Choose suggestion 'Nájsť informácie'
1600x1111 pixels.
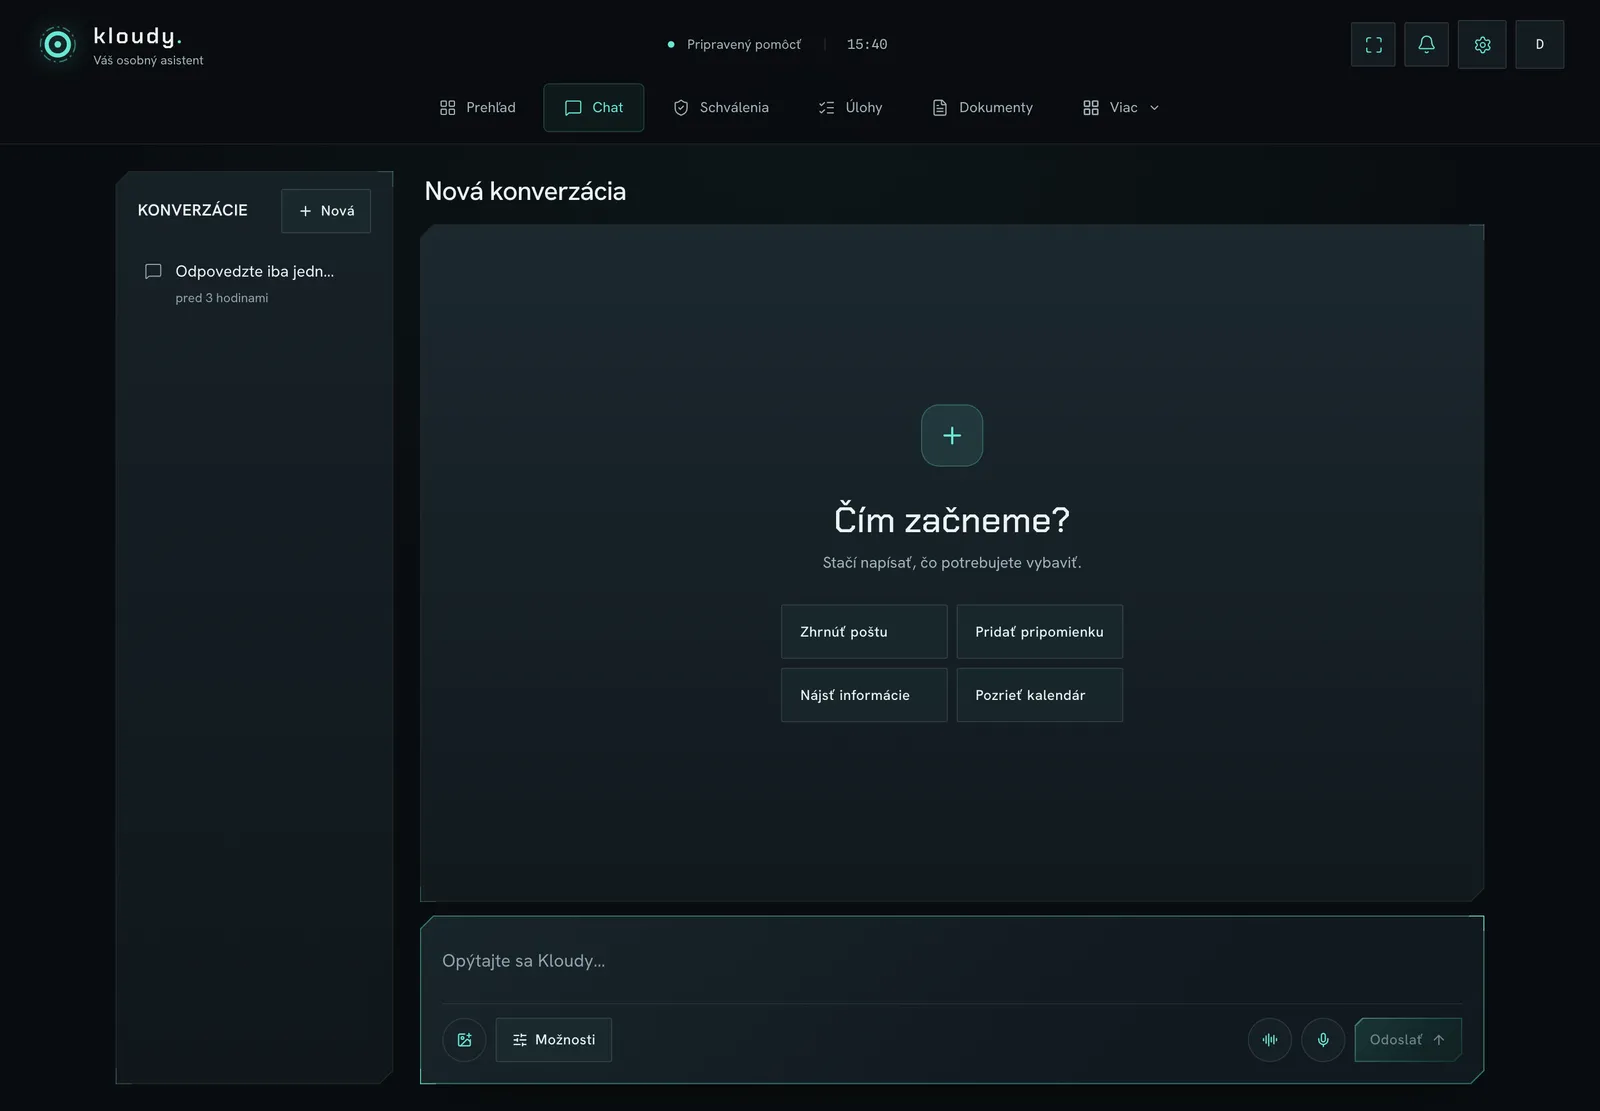click(864, 695)
